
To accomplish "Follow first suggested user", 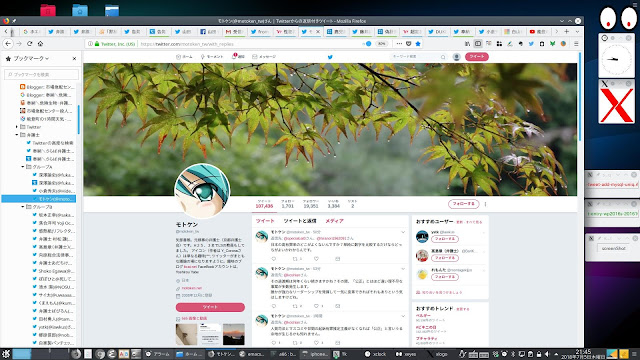I will click(x=445, y=239).
